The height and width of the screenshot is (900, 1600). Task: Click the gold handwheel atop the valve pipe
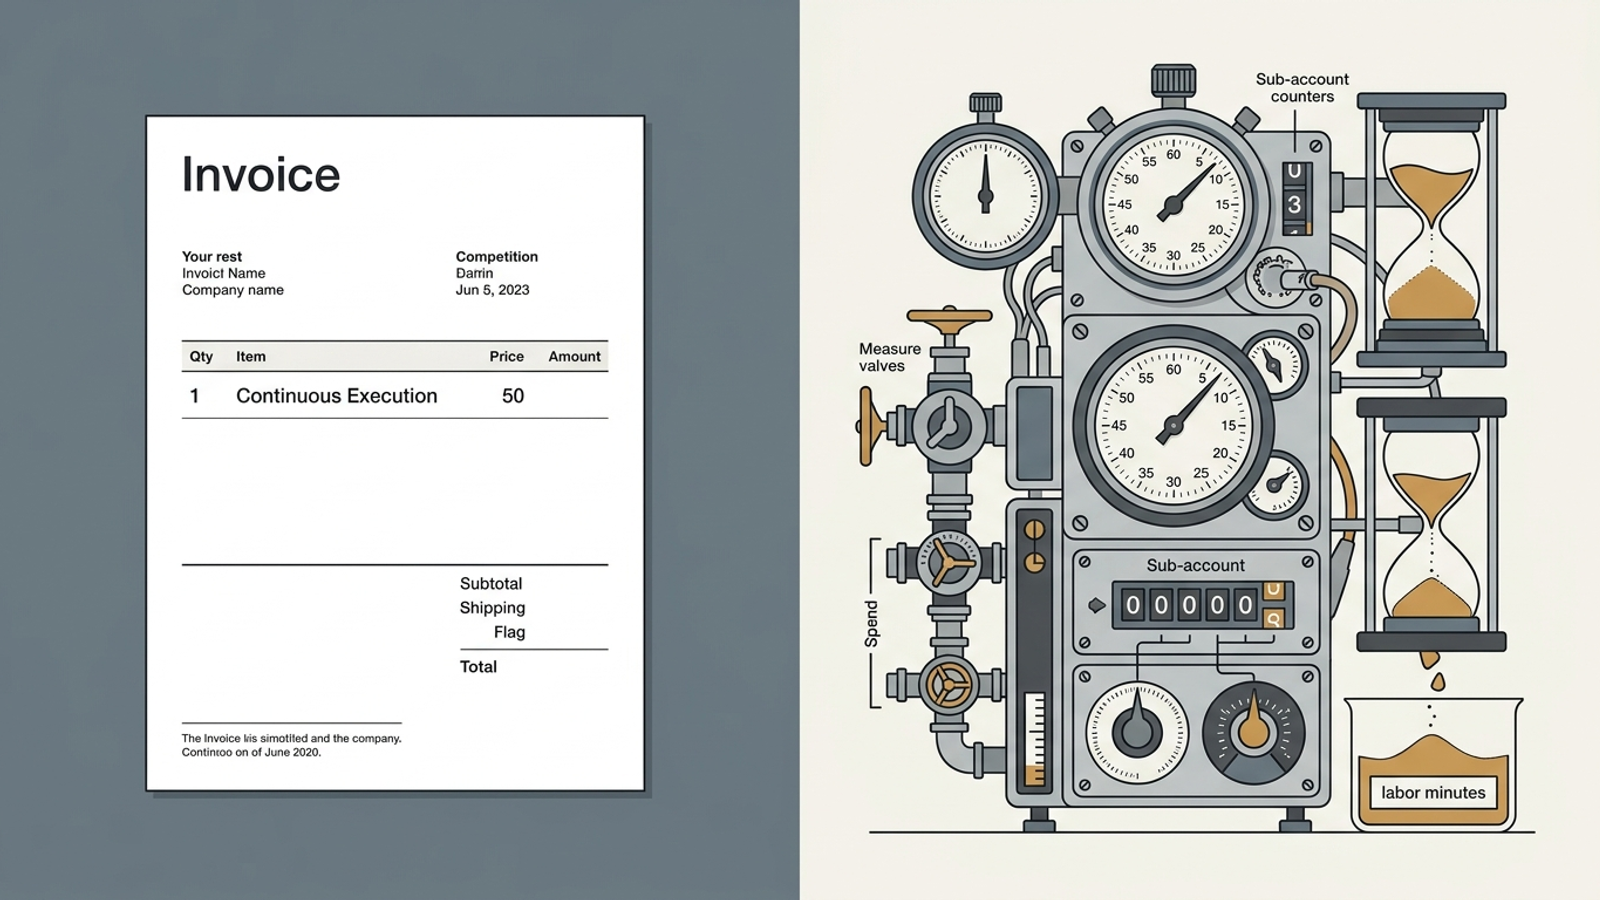949,319
